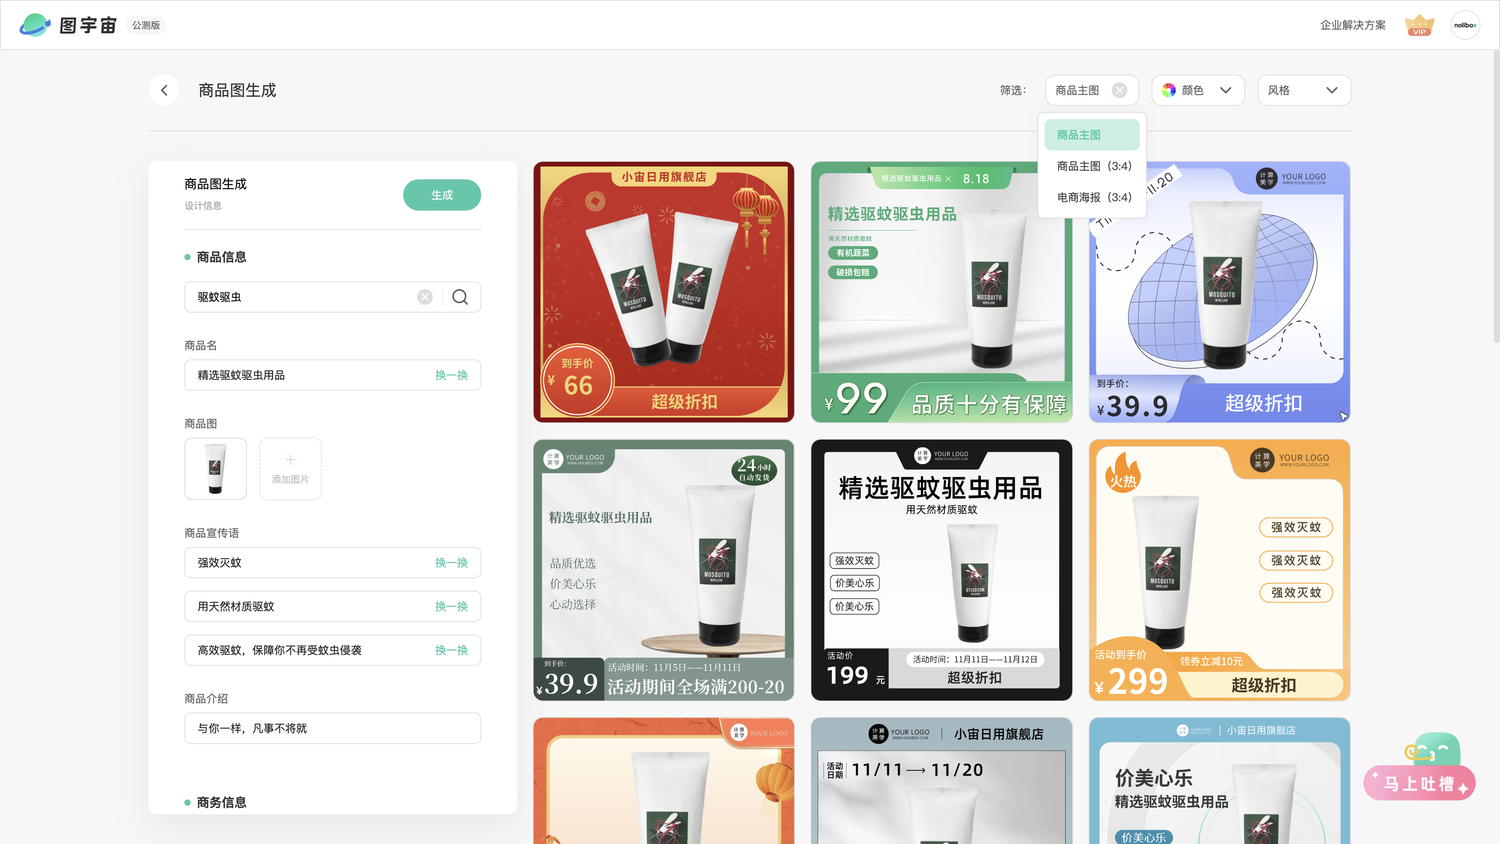Click the 商务信息 section heading

point(221,802)
